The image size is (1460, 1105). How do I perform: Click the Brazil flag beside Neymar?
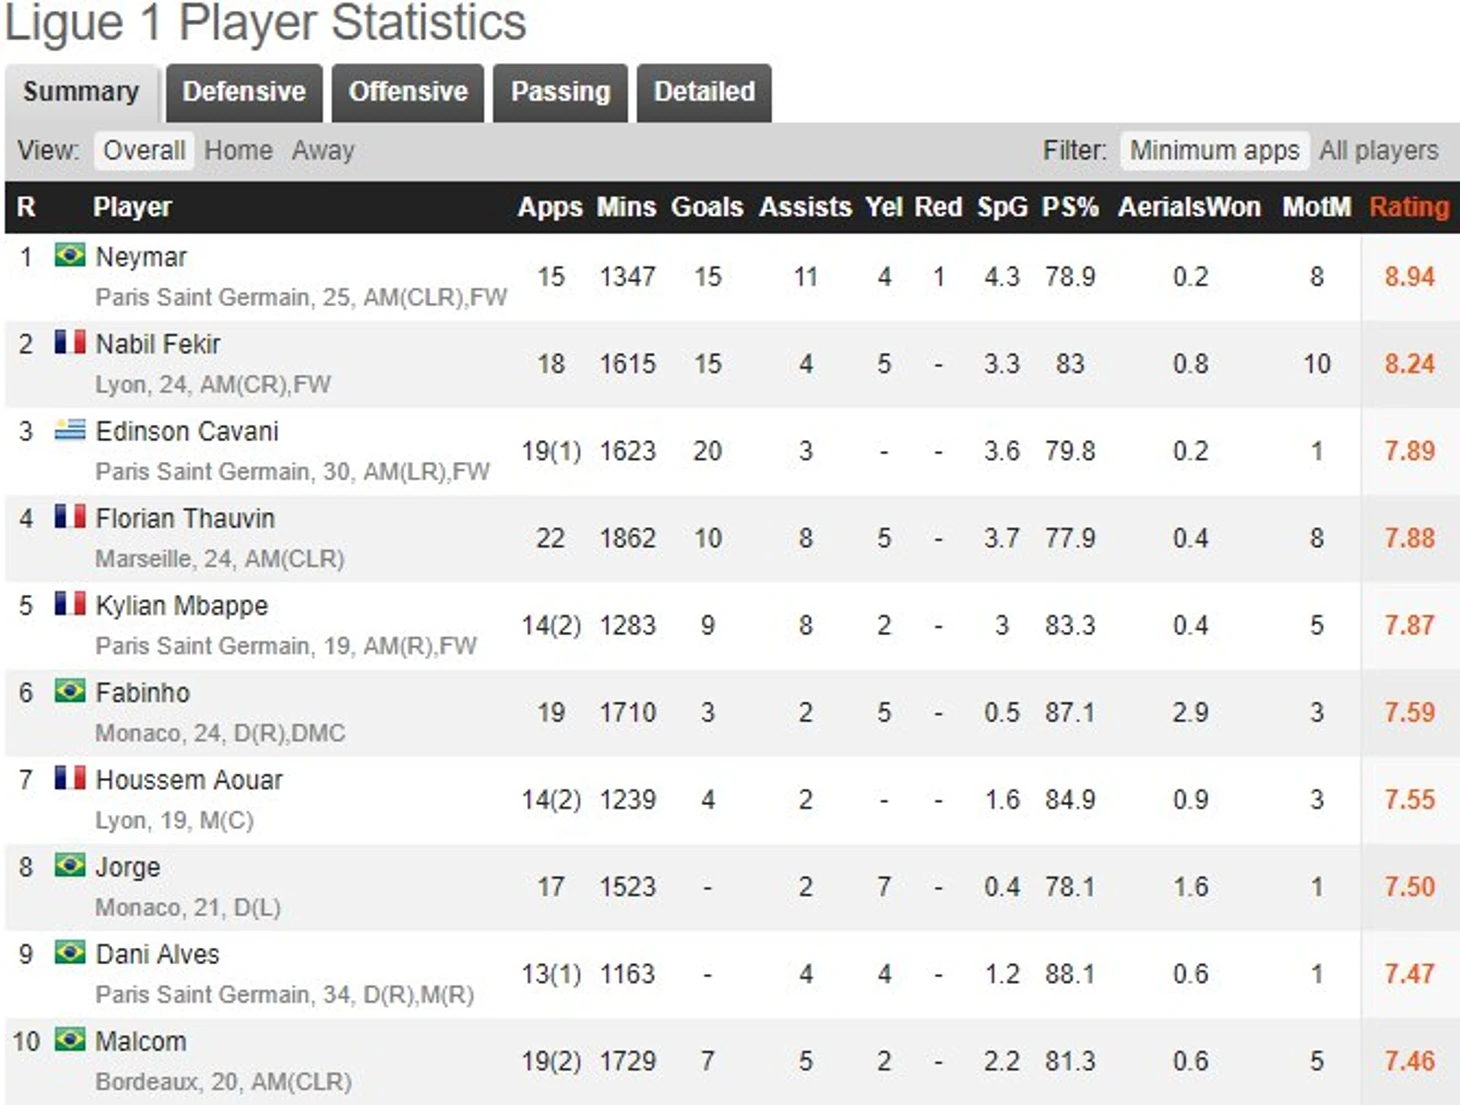(70, 255)
